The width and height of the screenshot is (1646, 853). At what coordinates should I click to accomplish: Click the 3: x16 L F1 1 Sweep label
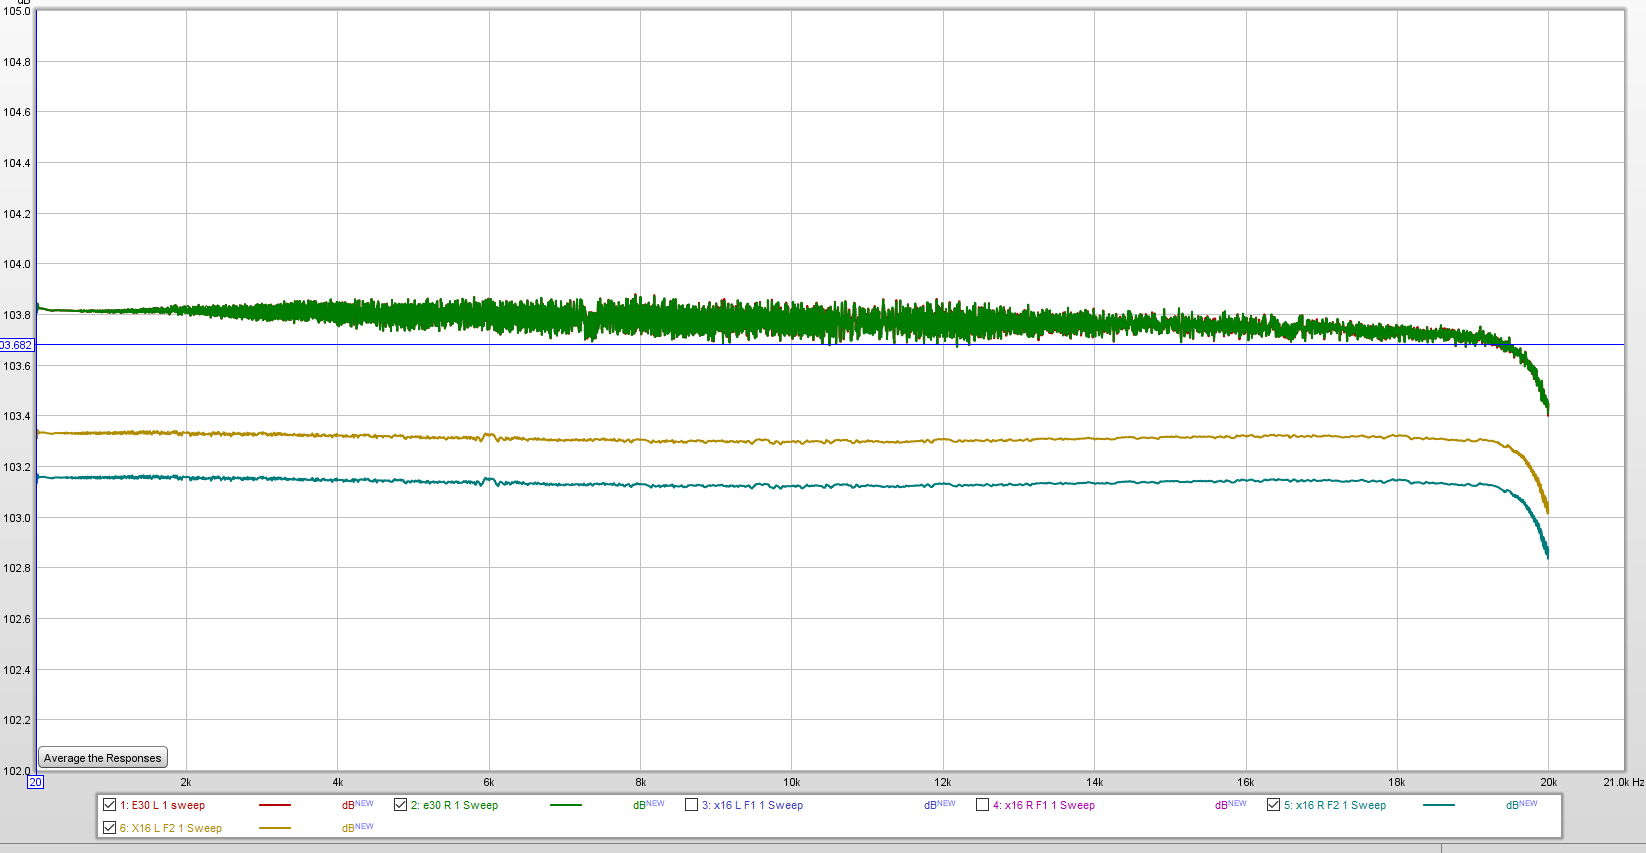point(752,805)
